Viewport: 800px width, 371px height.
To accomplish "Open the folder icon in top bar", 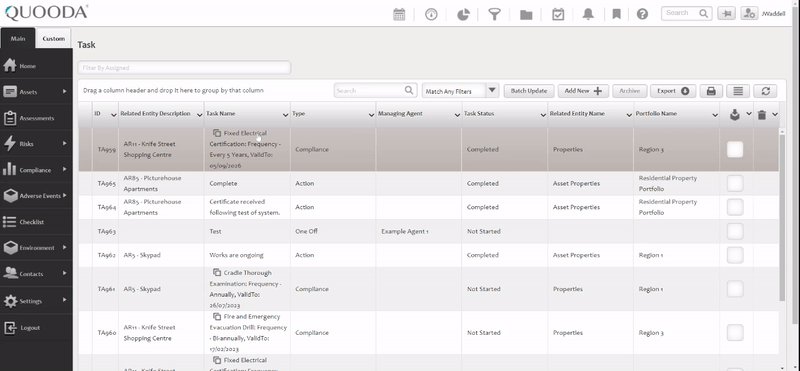I will [x=526, y=15].
